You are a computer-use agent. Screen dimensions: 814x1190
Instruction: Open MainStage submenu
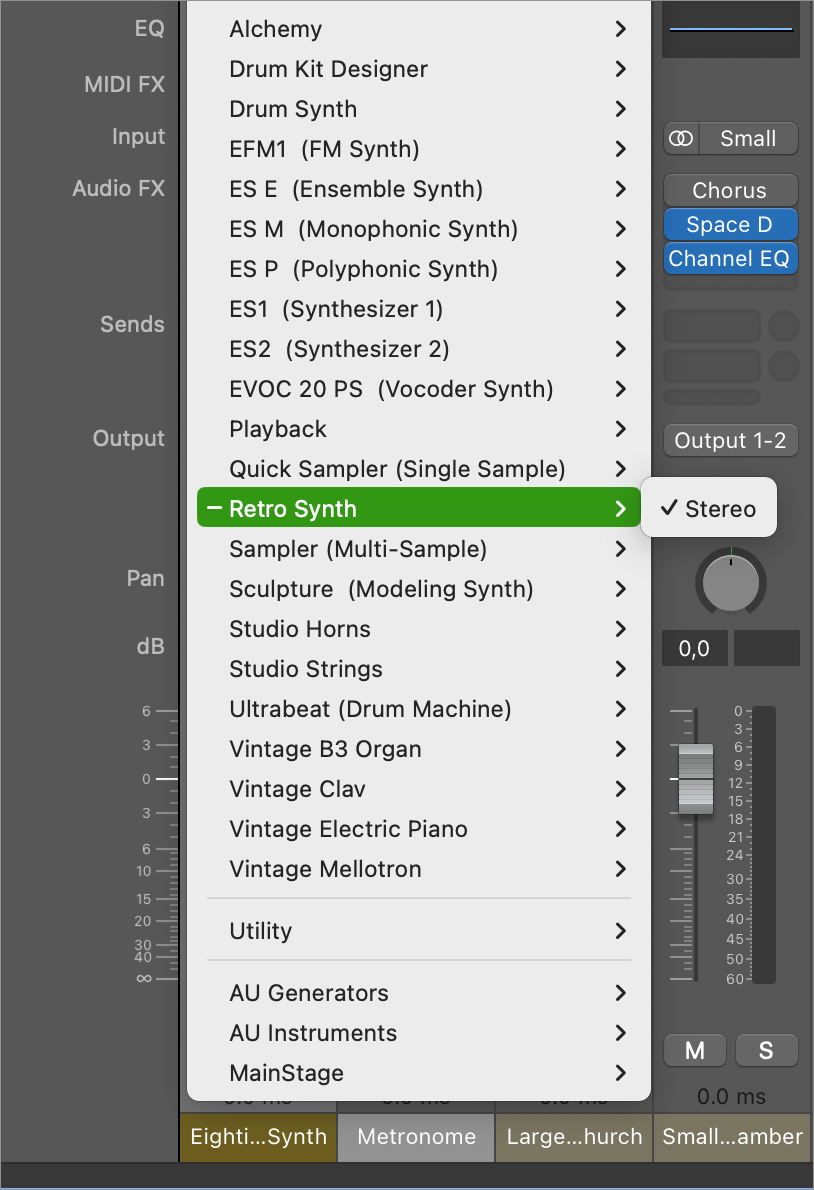point(419,1073)
